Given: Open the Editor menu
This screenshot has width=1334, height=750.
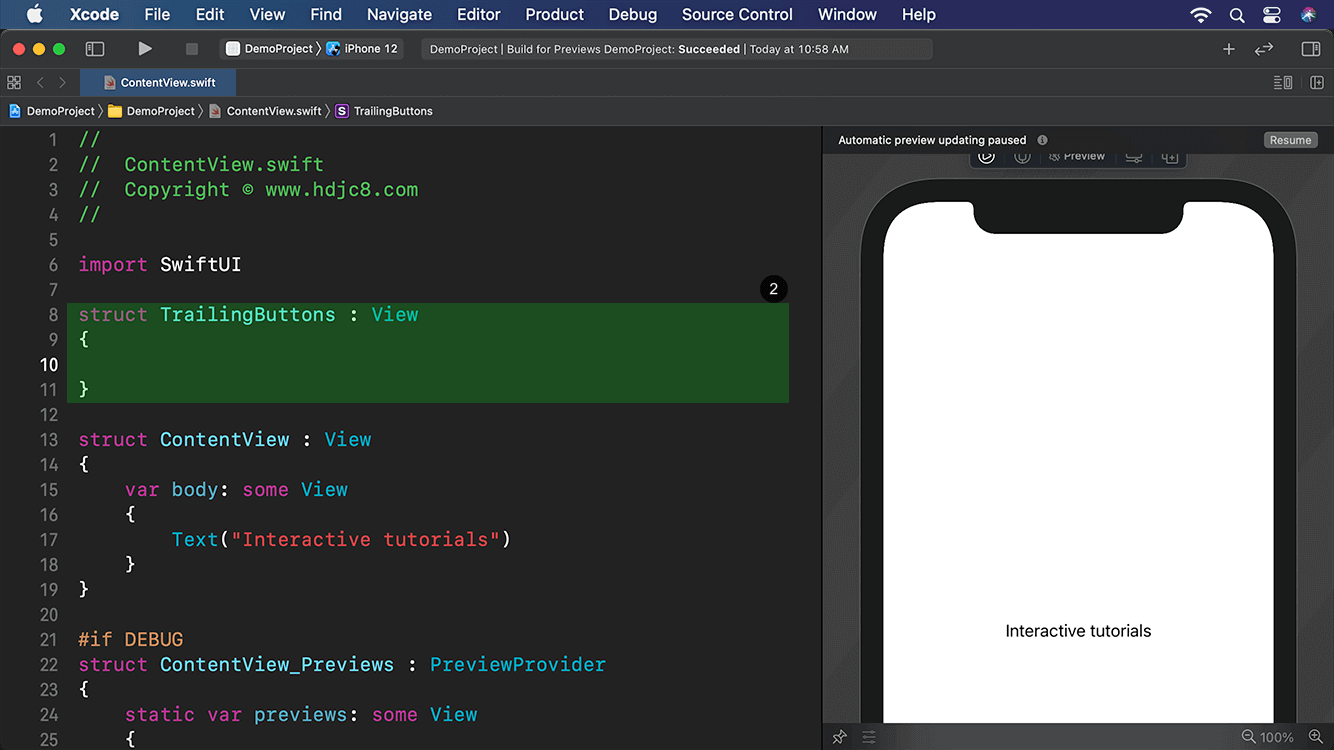Looking at the screenshot, I should 479,14.
